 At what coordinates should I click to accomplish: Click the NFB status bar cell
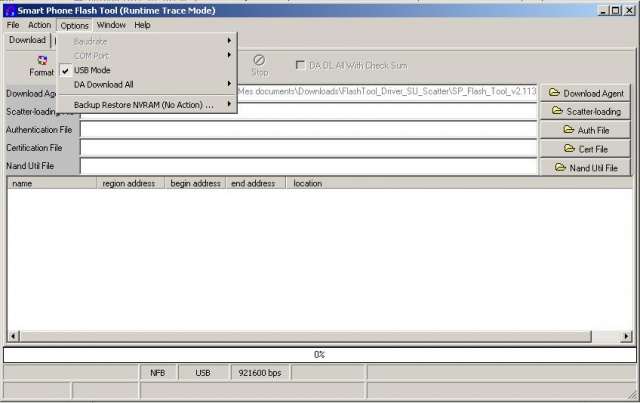click(x=158, y=373)
